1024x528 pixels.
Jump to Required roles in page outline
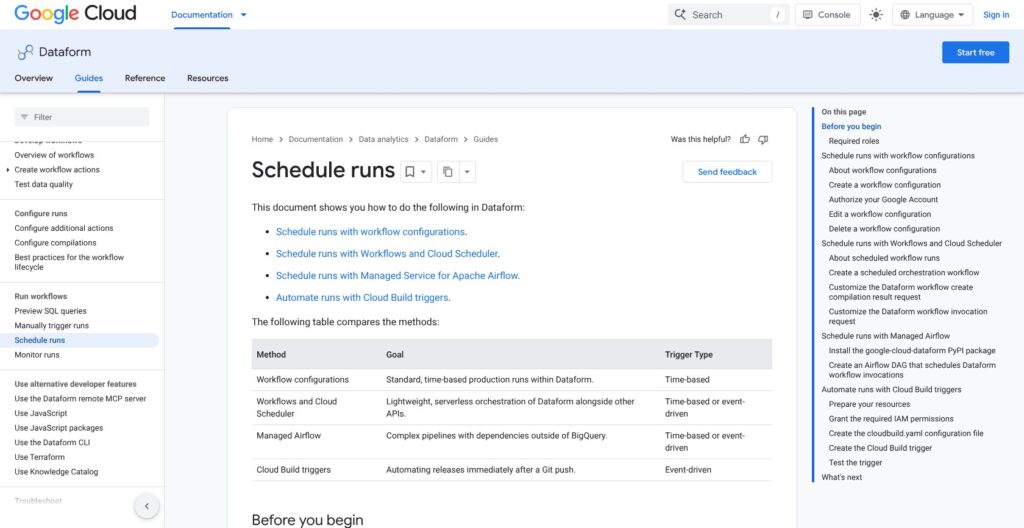coord(854,141)
